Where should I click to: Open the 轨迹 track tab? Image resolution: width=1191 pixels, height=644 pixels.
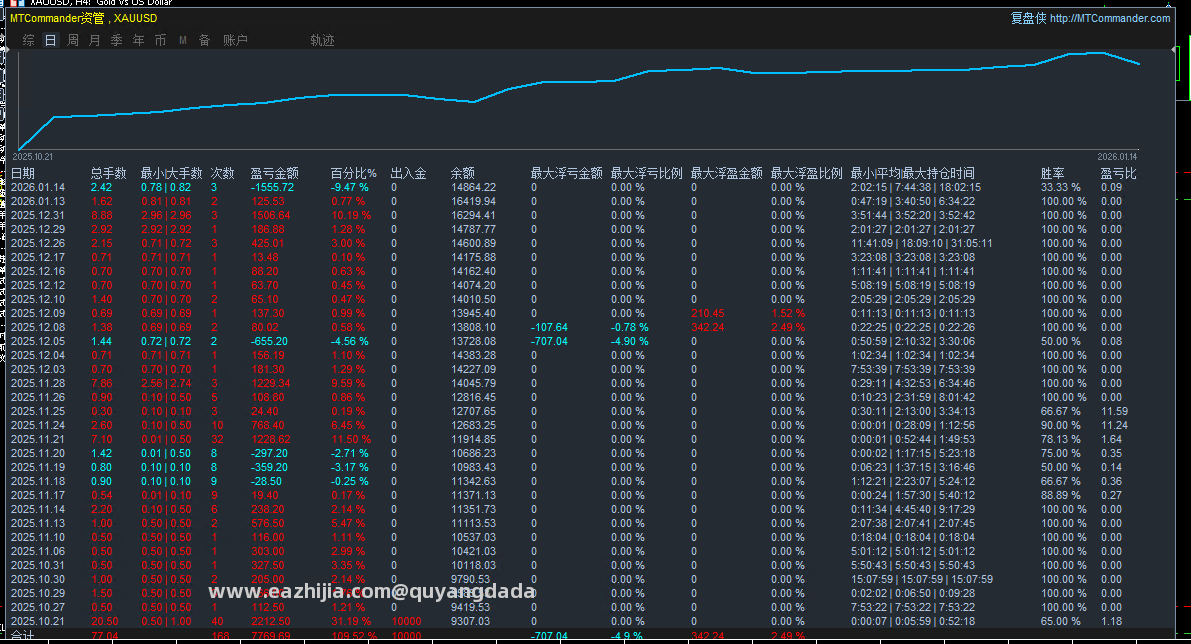(x=322, y=40)
